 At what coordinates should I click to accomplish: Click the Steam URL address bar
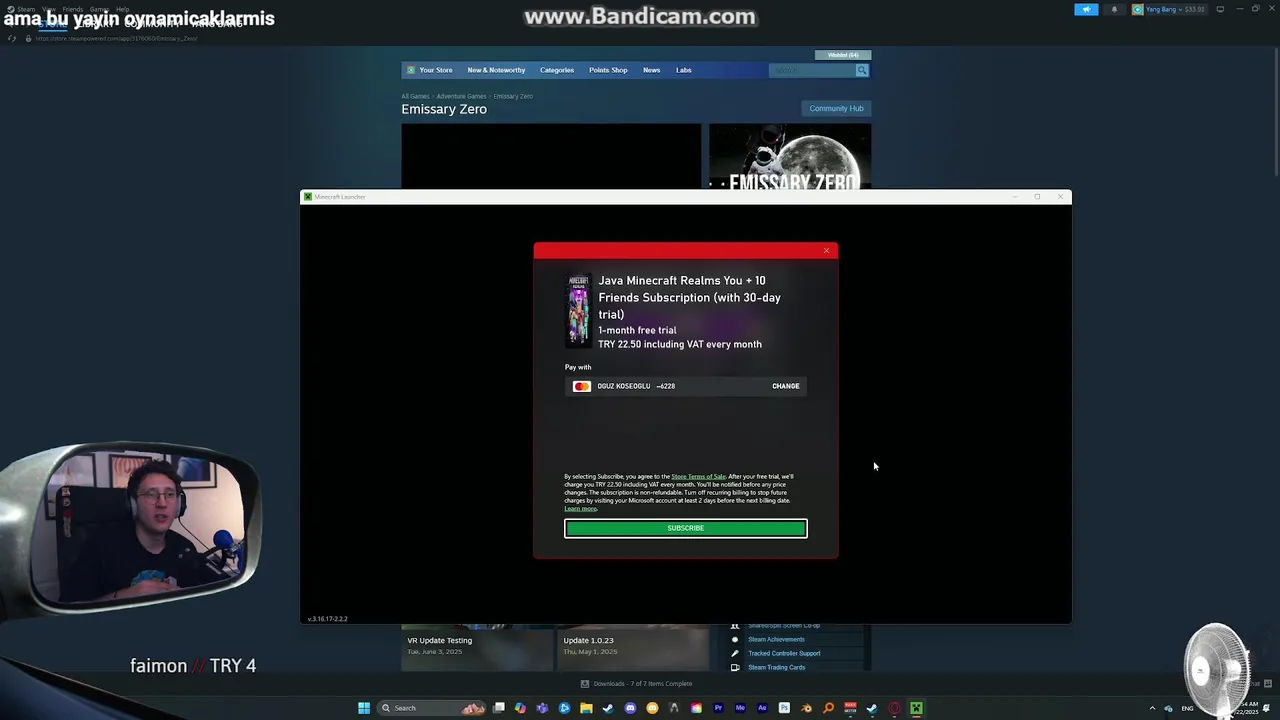(x=117, y=38)
